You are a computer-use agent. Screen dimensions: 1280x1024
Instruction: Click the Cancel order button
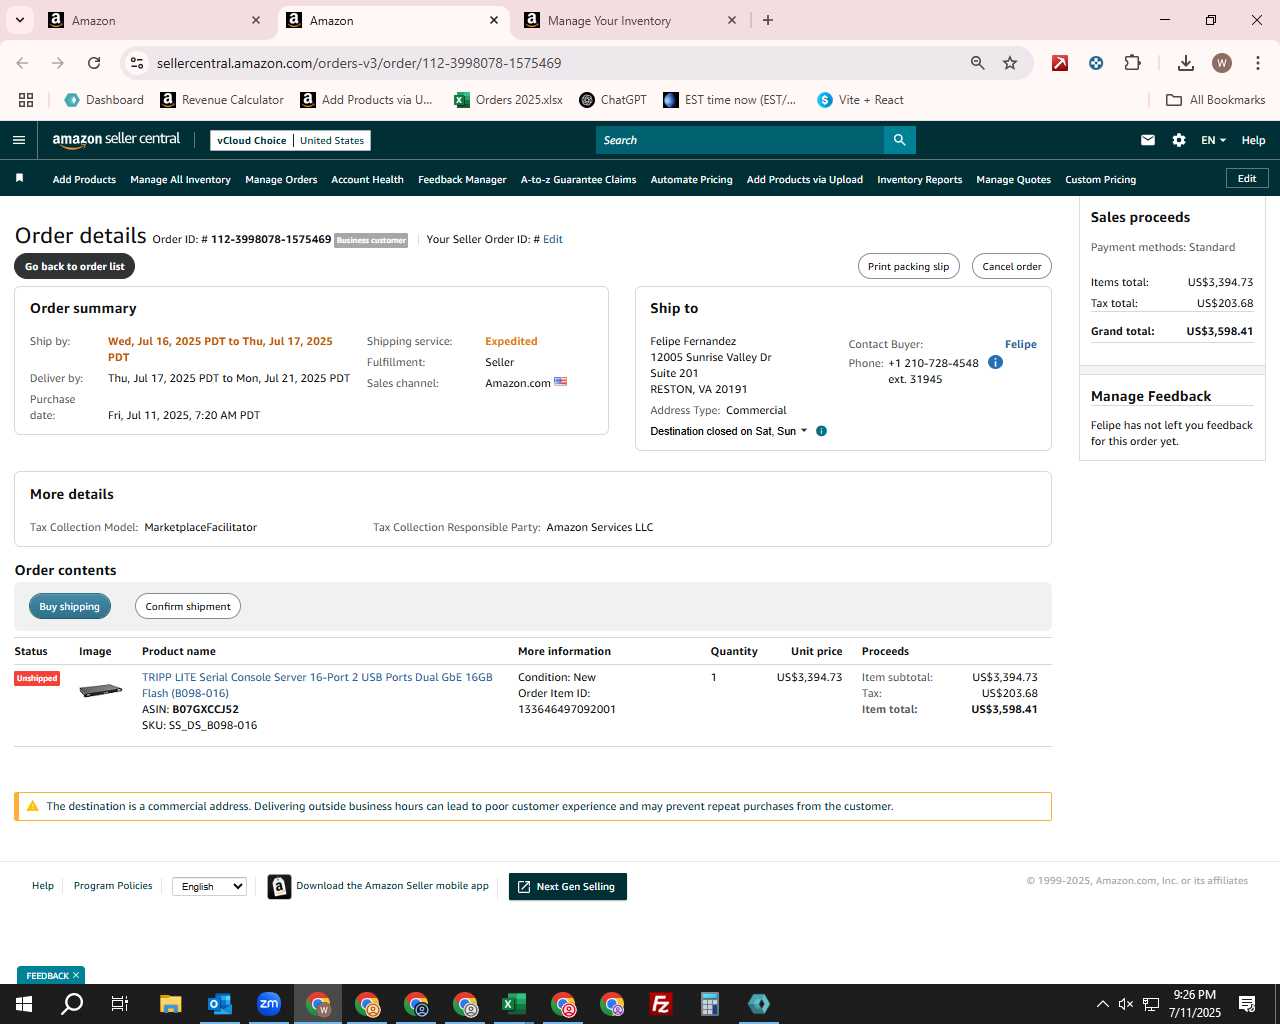[x=1011, y=266]
